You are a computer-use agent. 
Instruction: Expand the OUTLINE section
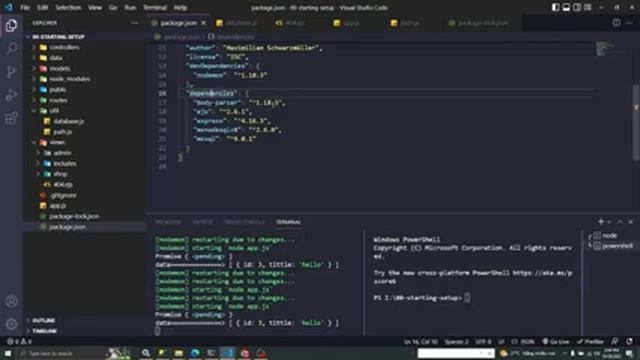(x=44, y=320)
